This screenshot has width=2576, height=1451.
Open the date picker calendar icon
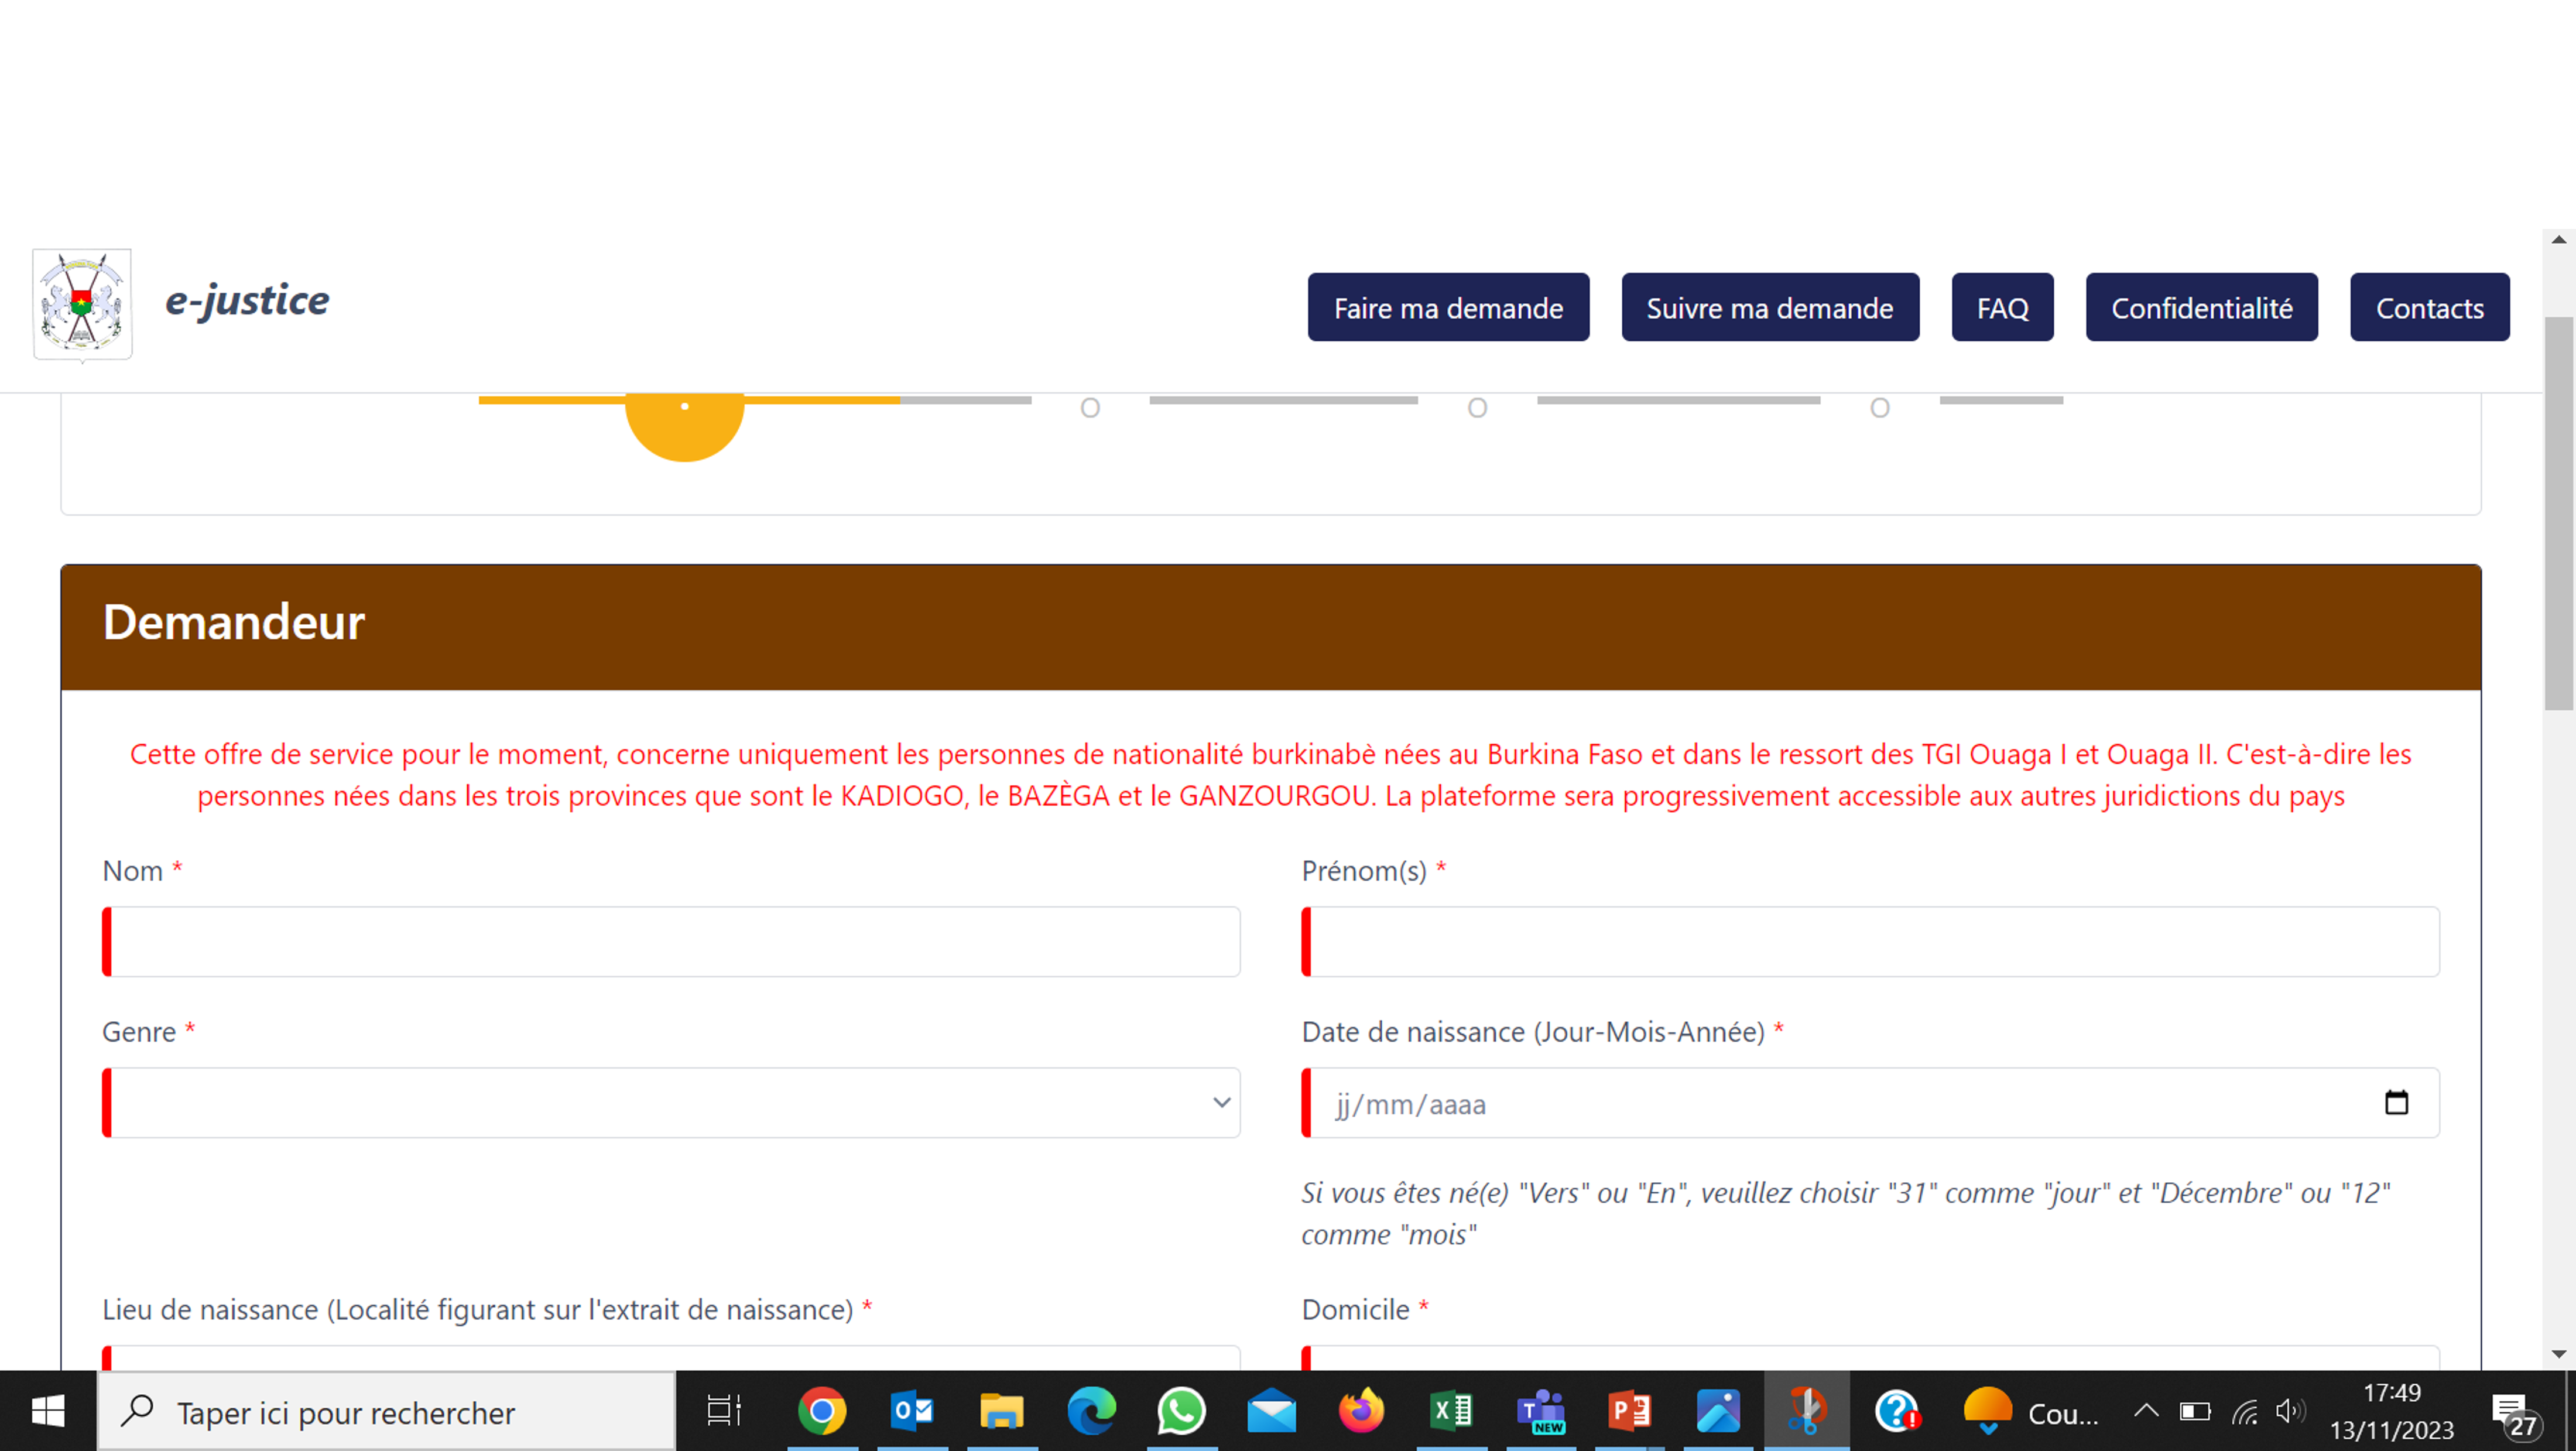(2396, 1103)
